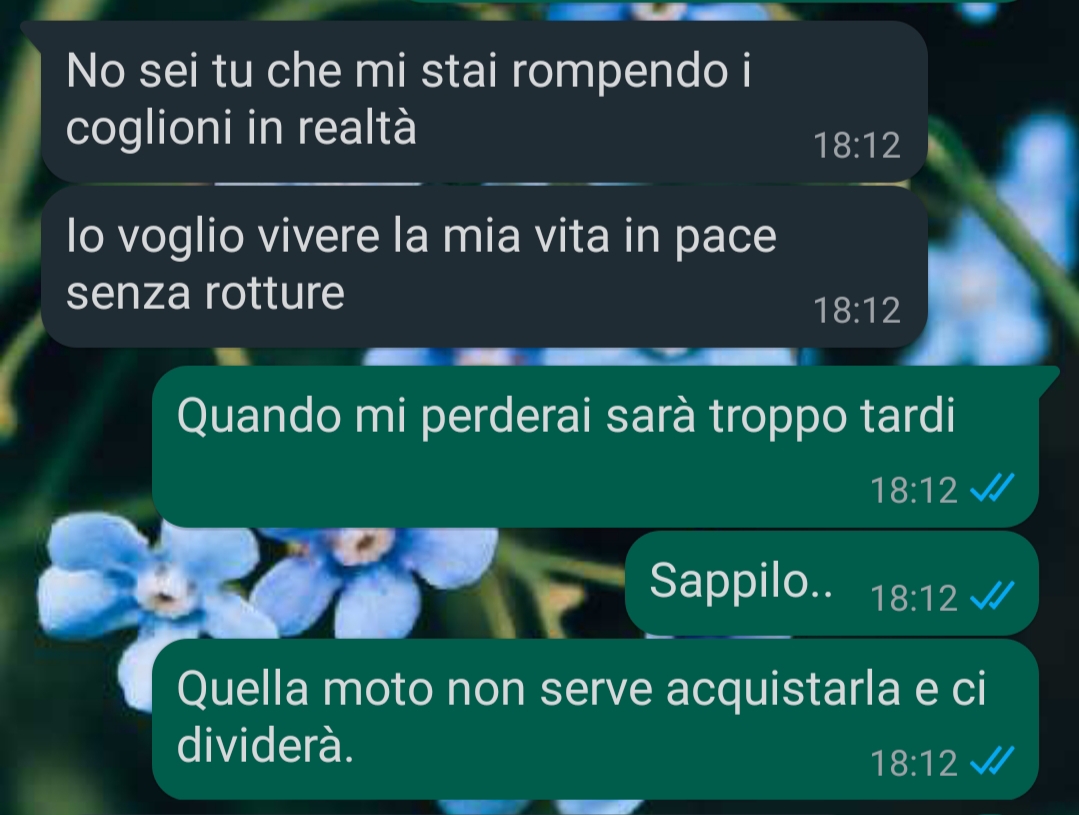1079x815 pixels.
Task: Click the 18:12 timestamp on the first received message
Action: (857, 145)
